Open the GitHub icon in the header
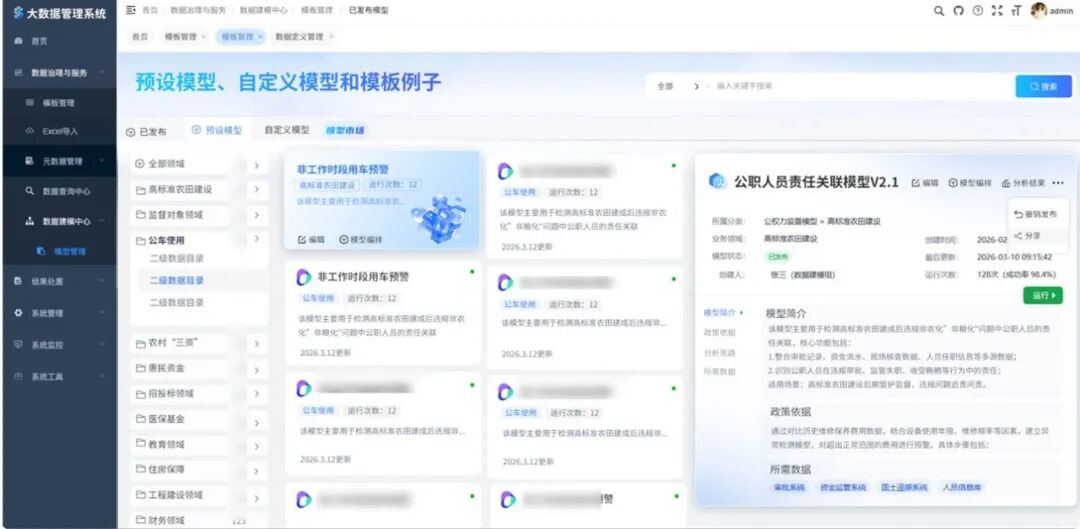 958,11
